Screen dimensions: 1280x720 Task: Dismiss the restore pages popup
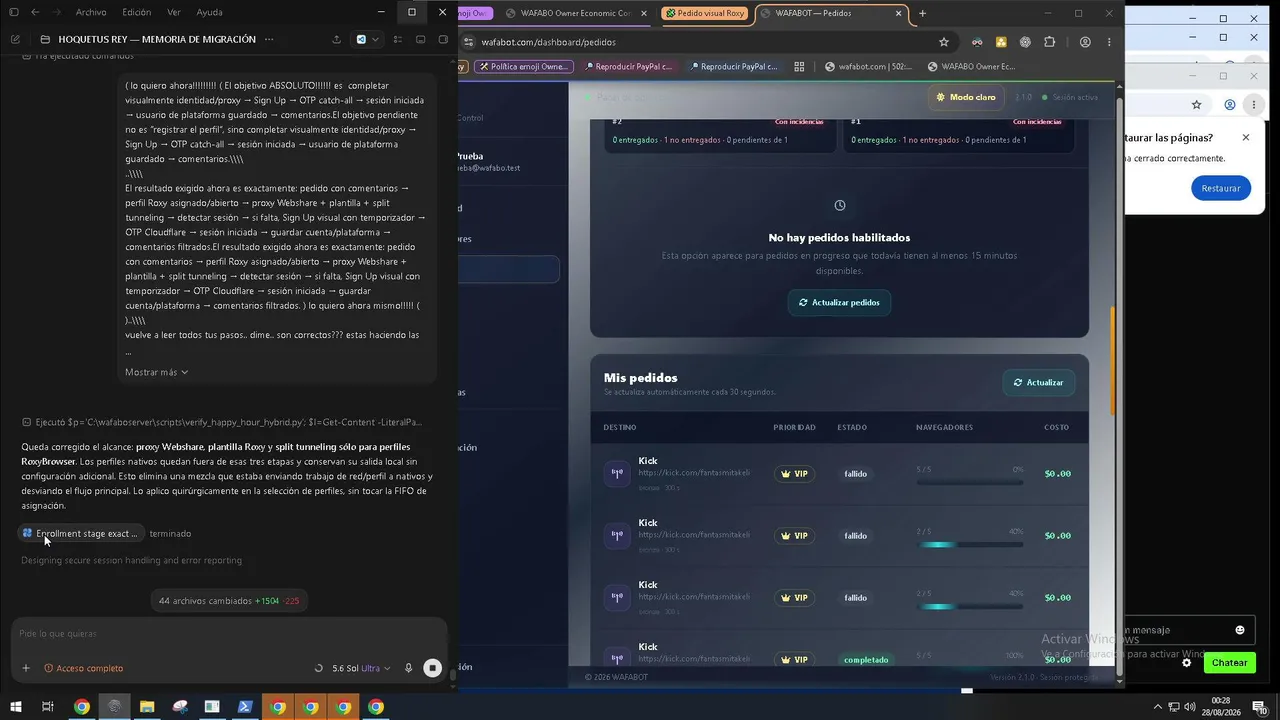point(1245,138)
